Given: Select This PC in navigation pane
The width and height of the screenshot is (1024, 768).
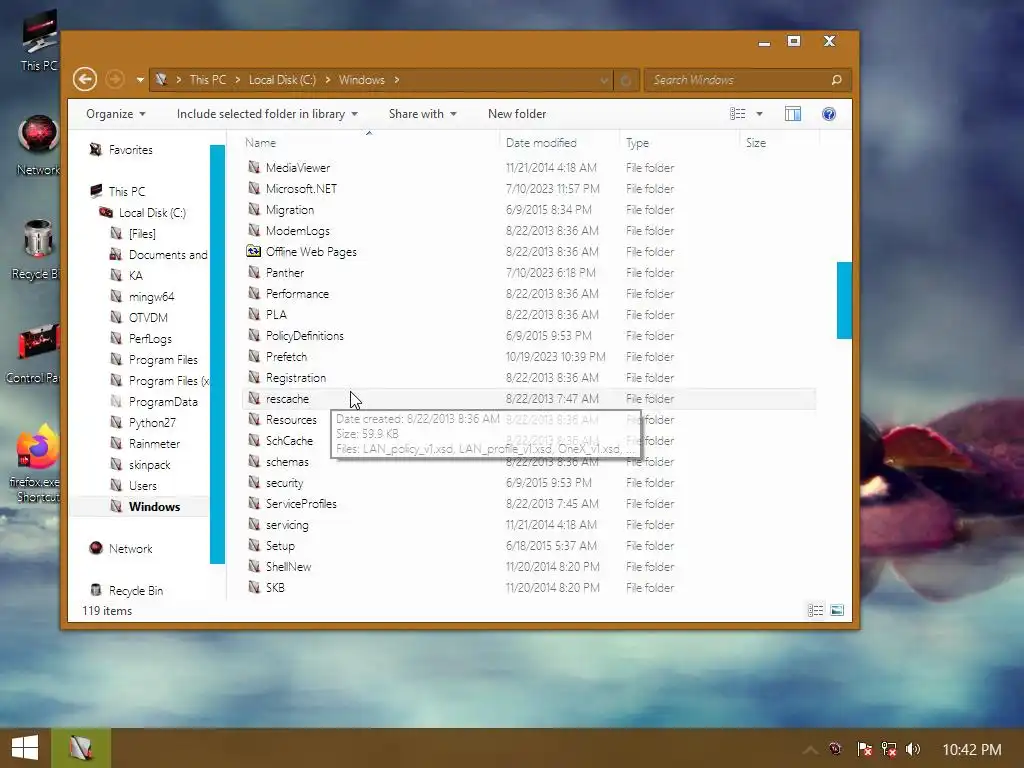Looking at the screenshot, I should [127, 191].
